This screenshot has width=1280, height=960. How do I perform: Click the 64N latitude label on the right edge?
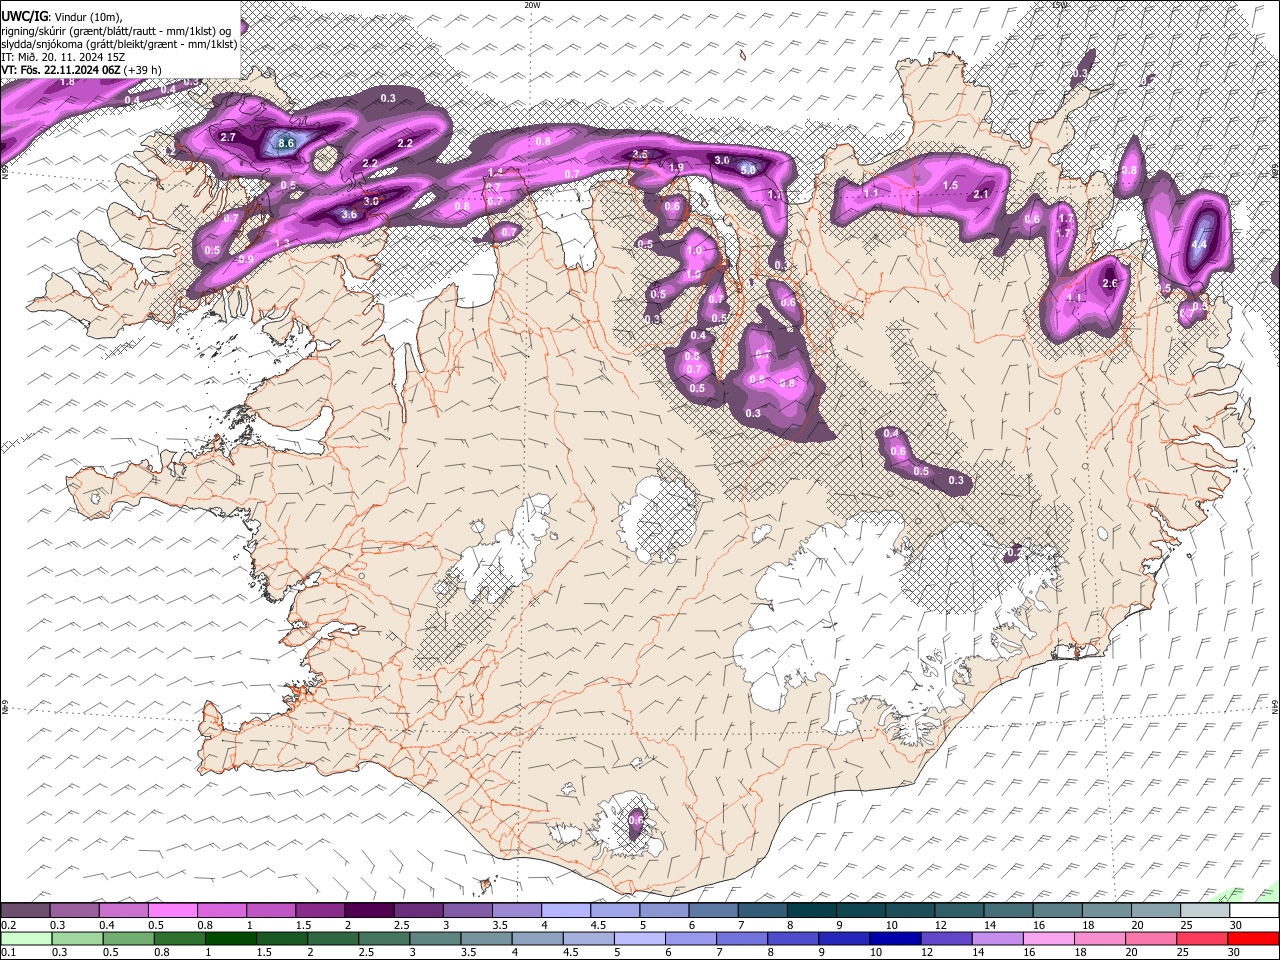pos(1275,705)
